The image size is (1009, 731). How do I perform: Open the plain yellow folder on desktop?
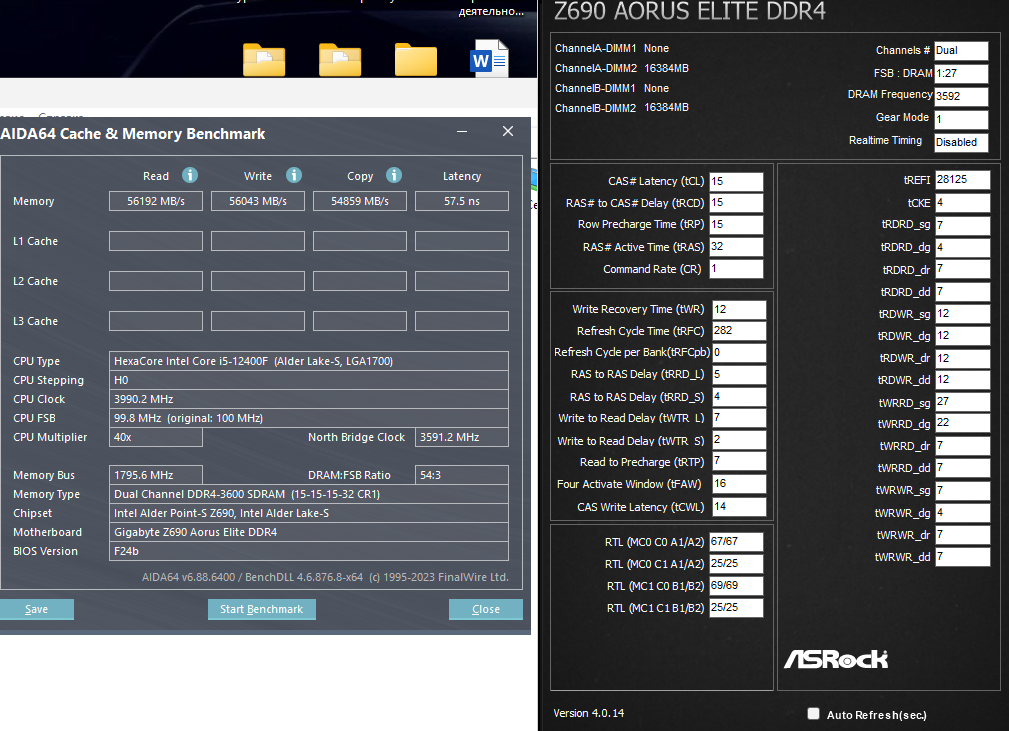(x=416, y=60)
